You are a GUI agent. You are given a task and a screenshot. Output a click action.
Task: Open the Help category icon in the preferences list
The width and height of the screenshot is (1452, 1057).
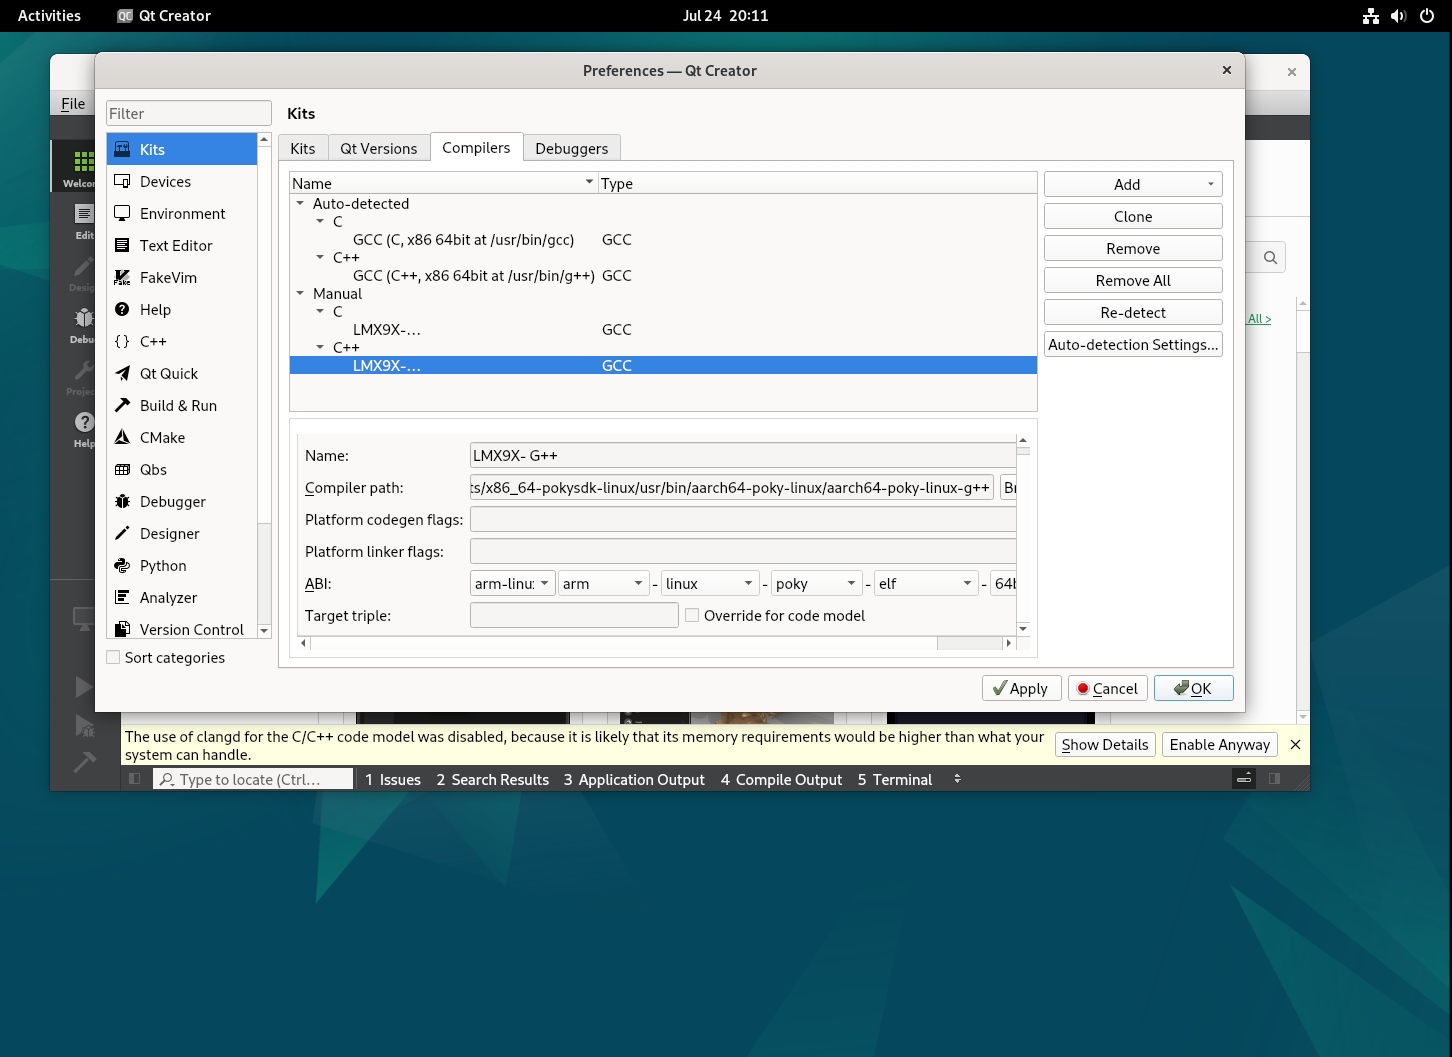pos(122,309)
